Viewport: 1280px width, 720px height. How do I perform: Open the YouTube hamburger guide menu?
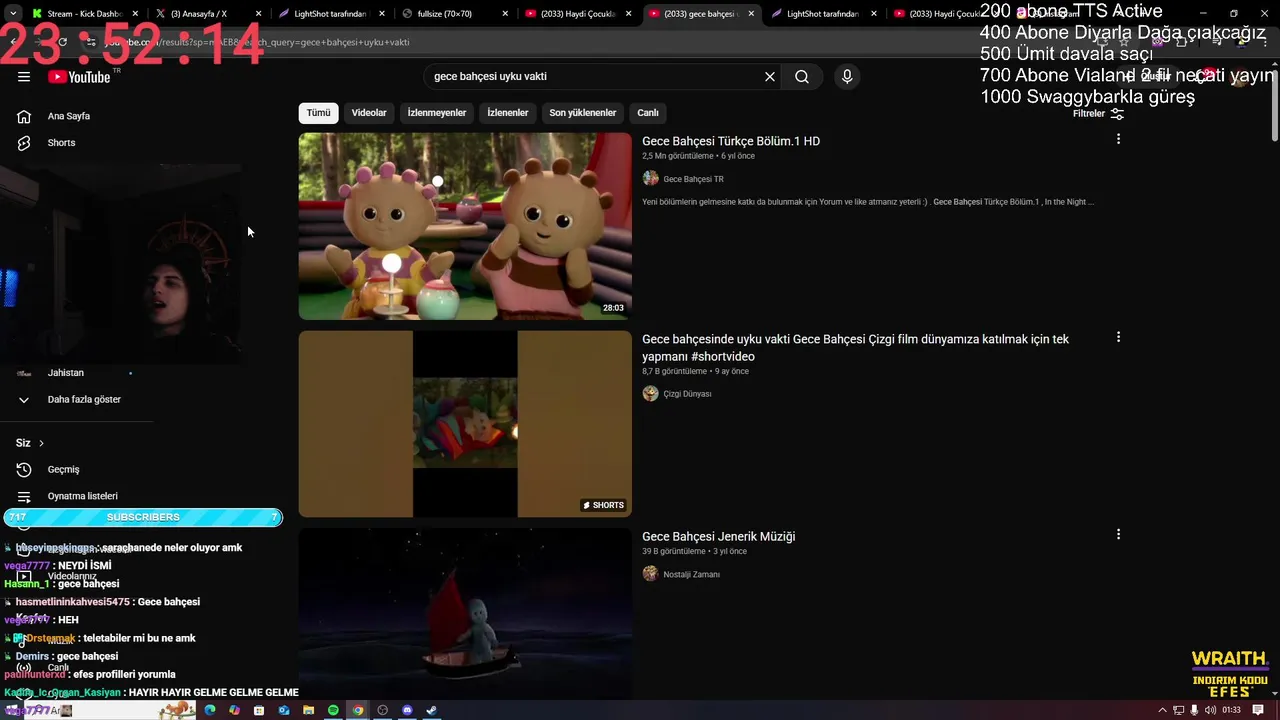[24, 77]
